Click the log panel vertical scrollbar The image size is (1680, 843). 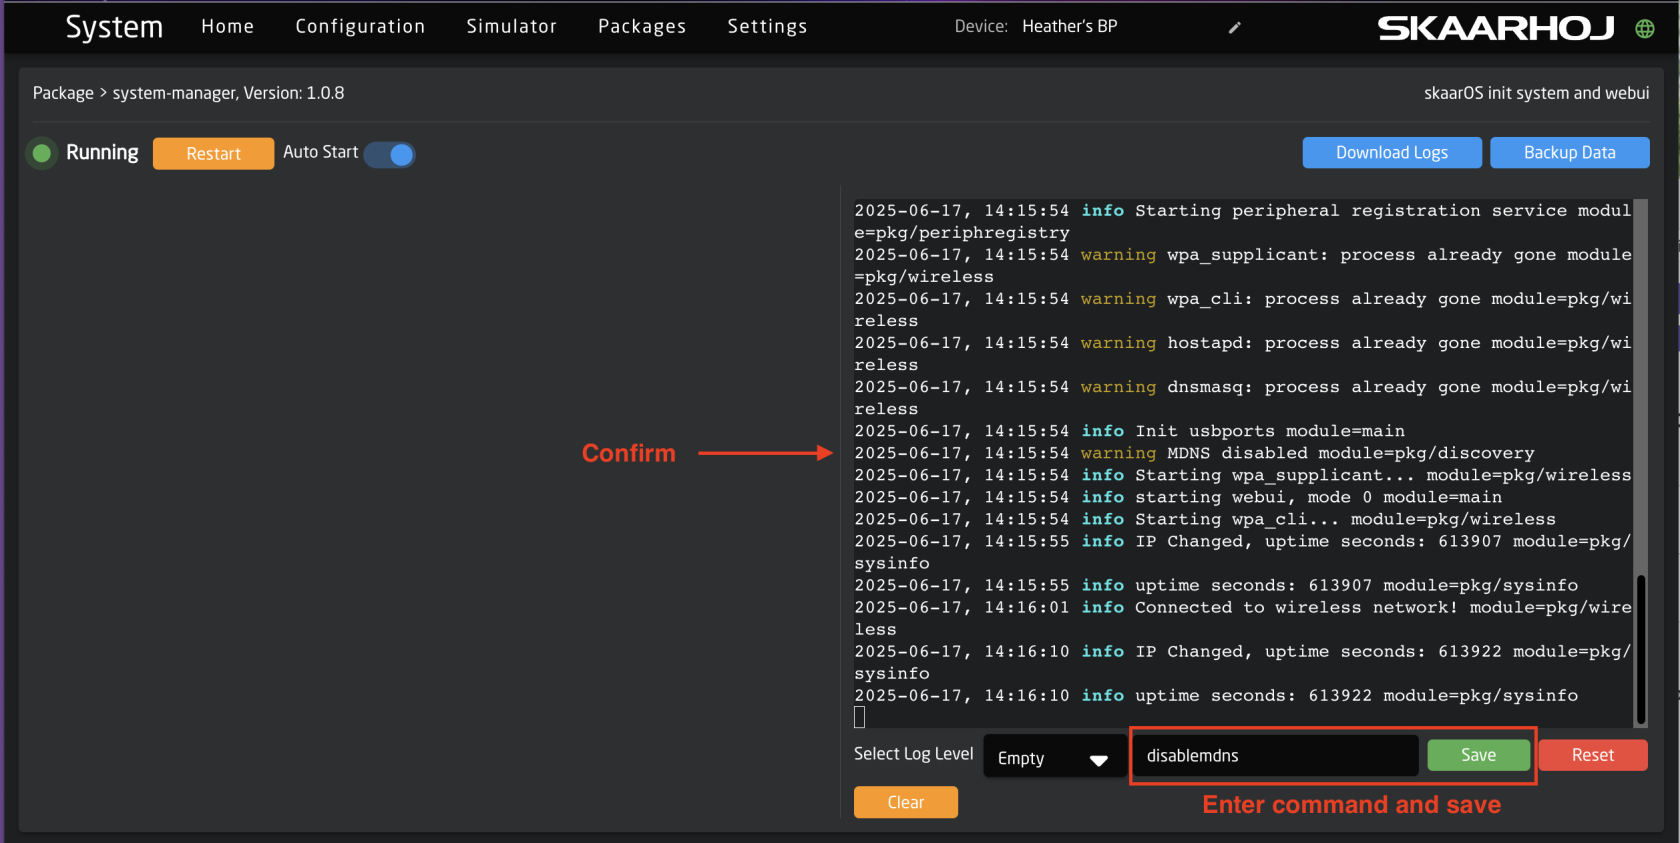click(1640, 648)
